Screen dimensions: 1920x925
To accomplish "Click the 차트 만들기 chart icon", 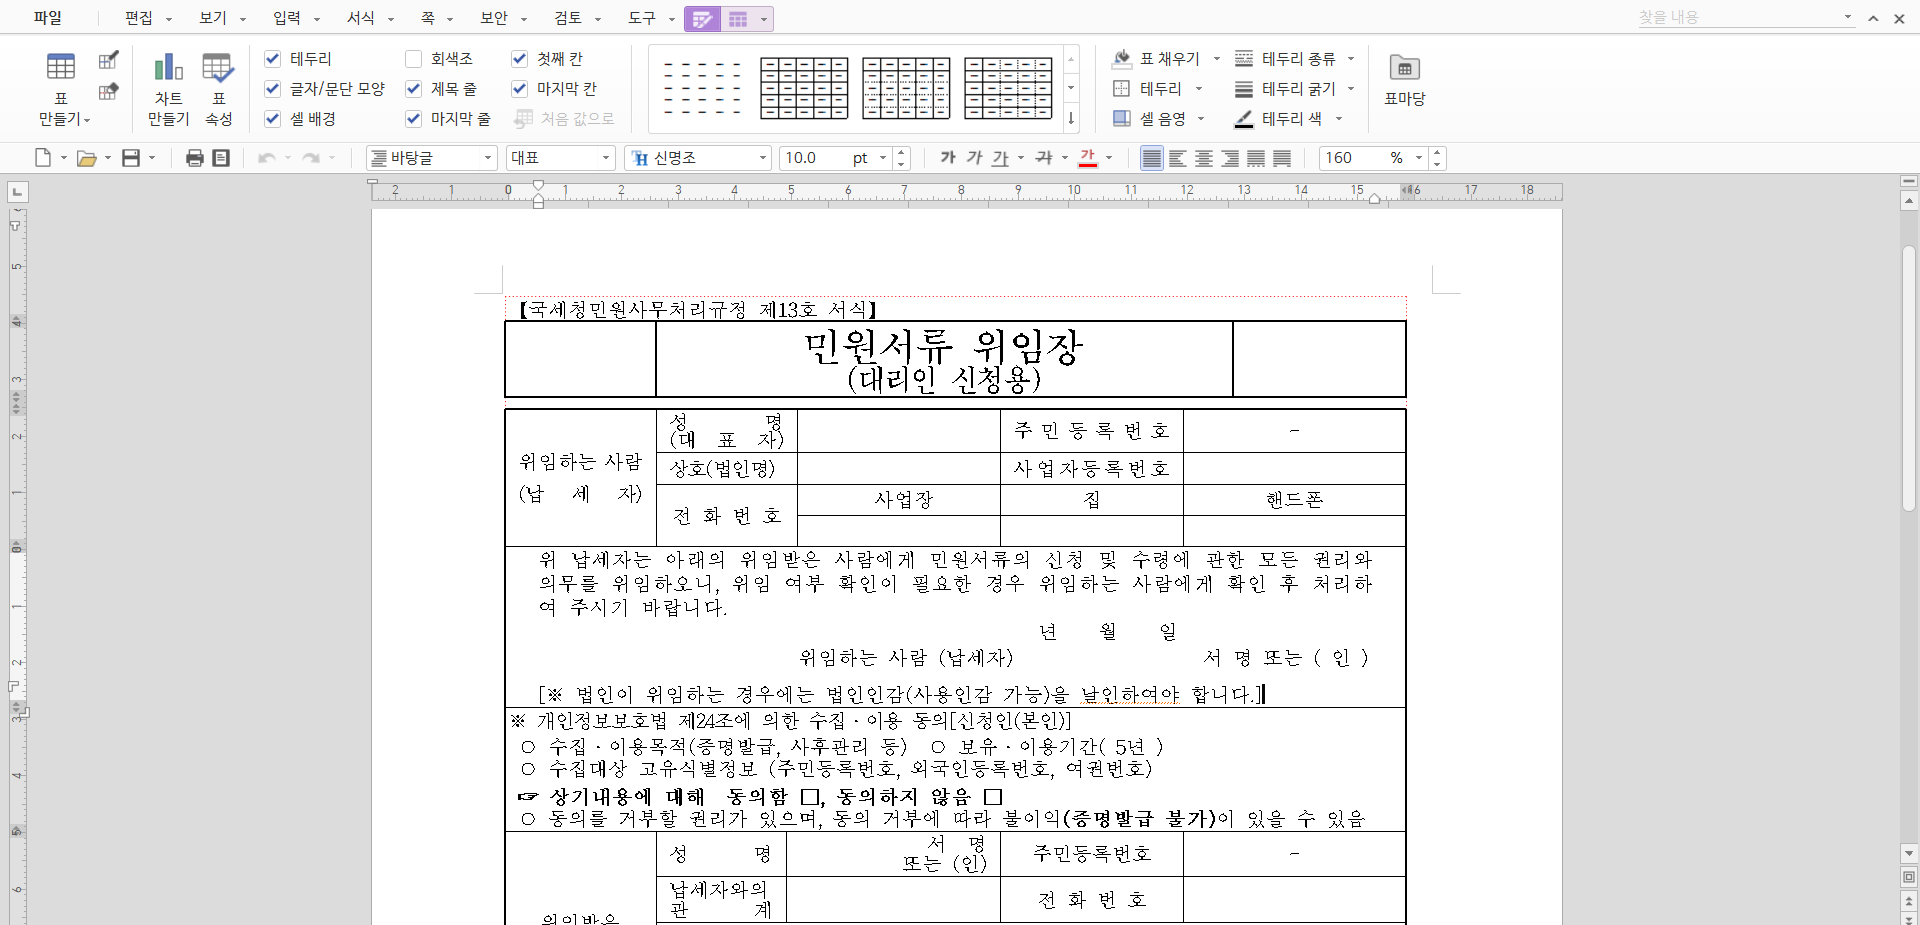I will (x=168, y=67).
